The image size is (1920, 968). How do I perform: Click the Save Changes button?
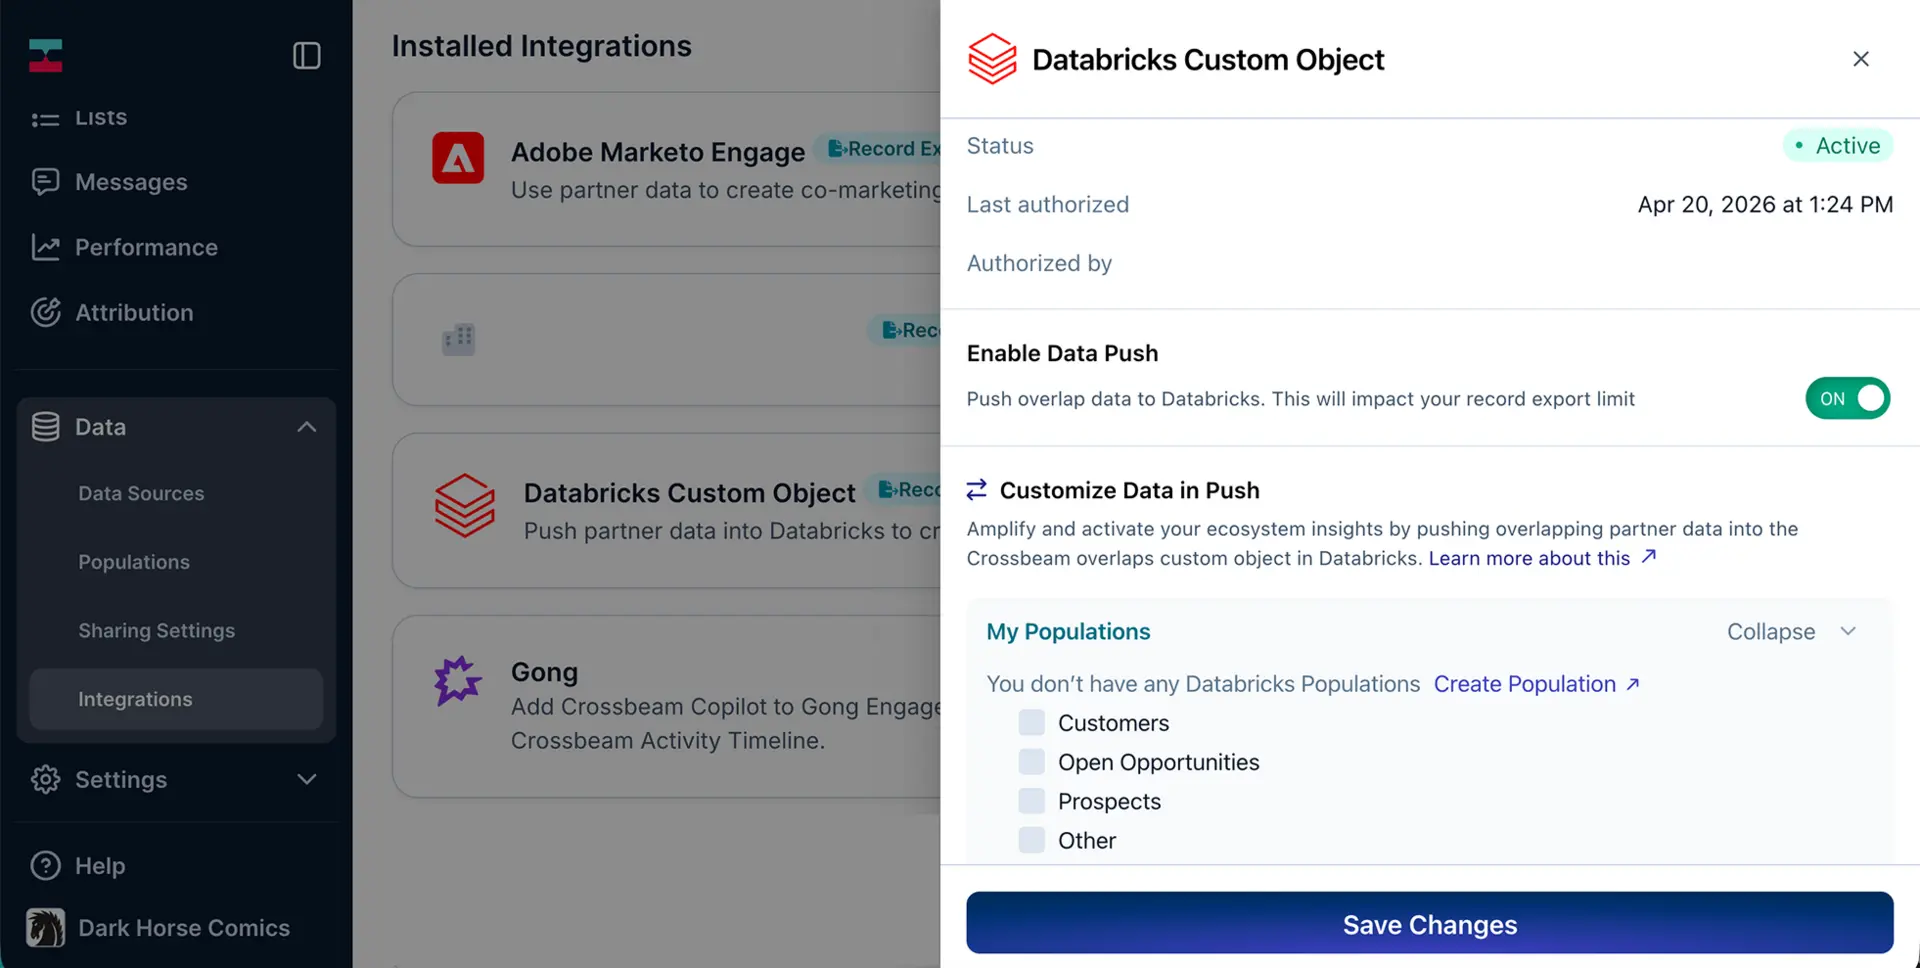tap(1429, 923)
